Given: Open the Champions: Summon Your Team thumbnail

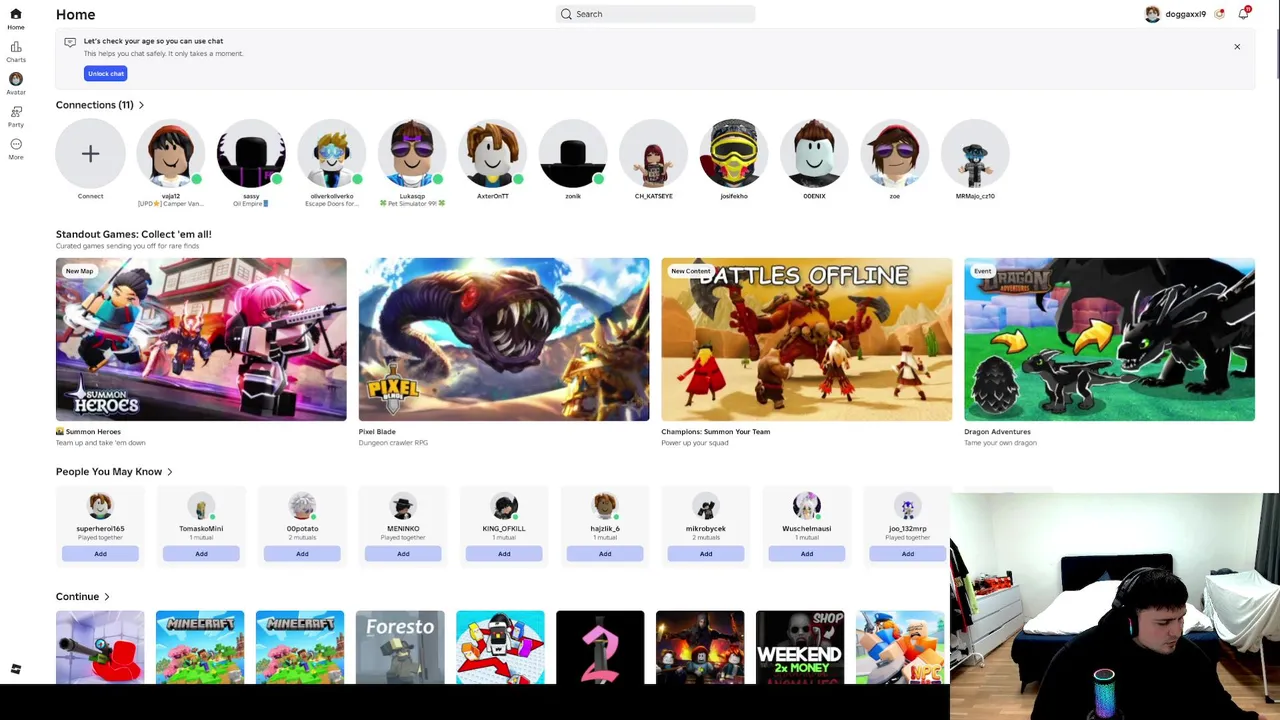Looking at the screenshot, I should [x=806, y=339].
